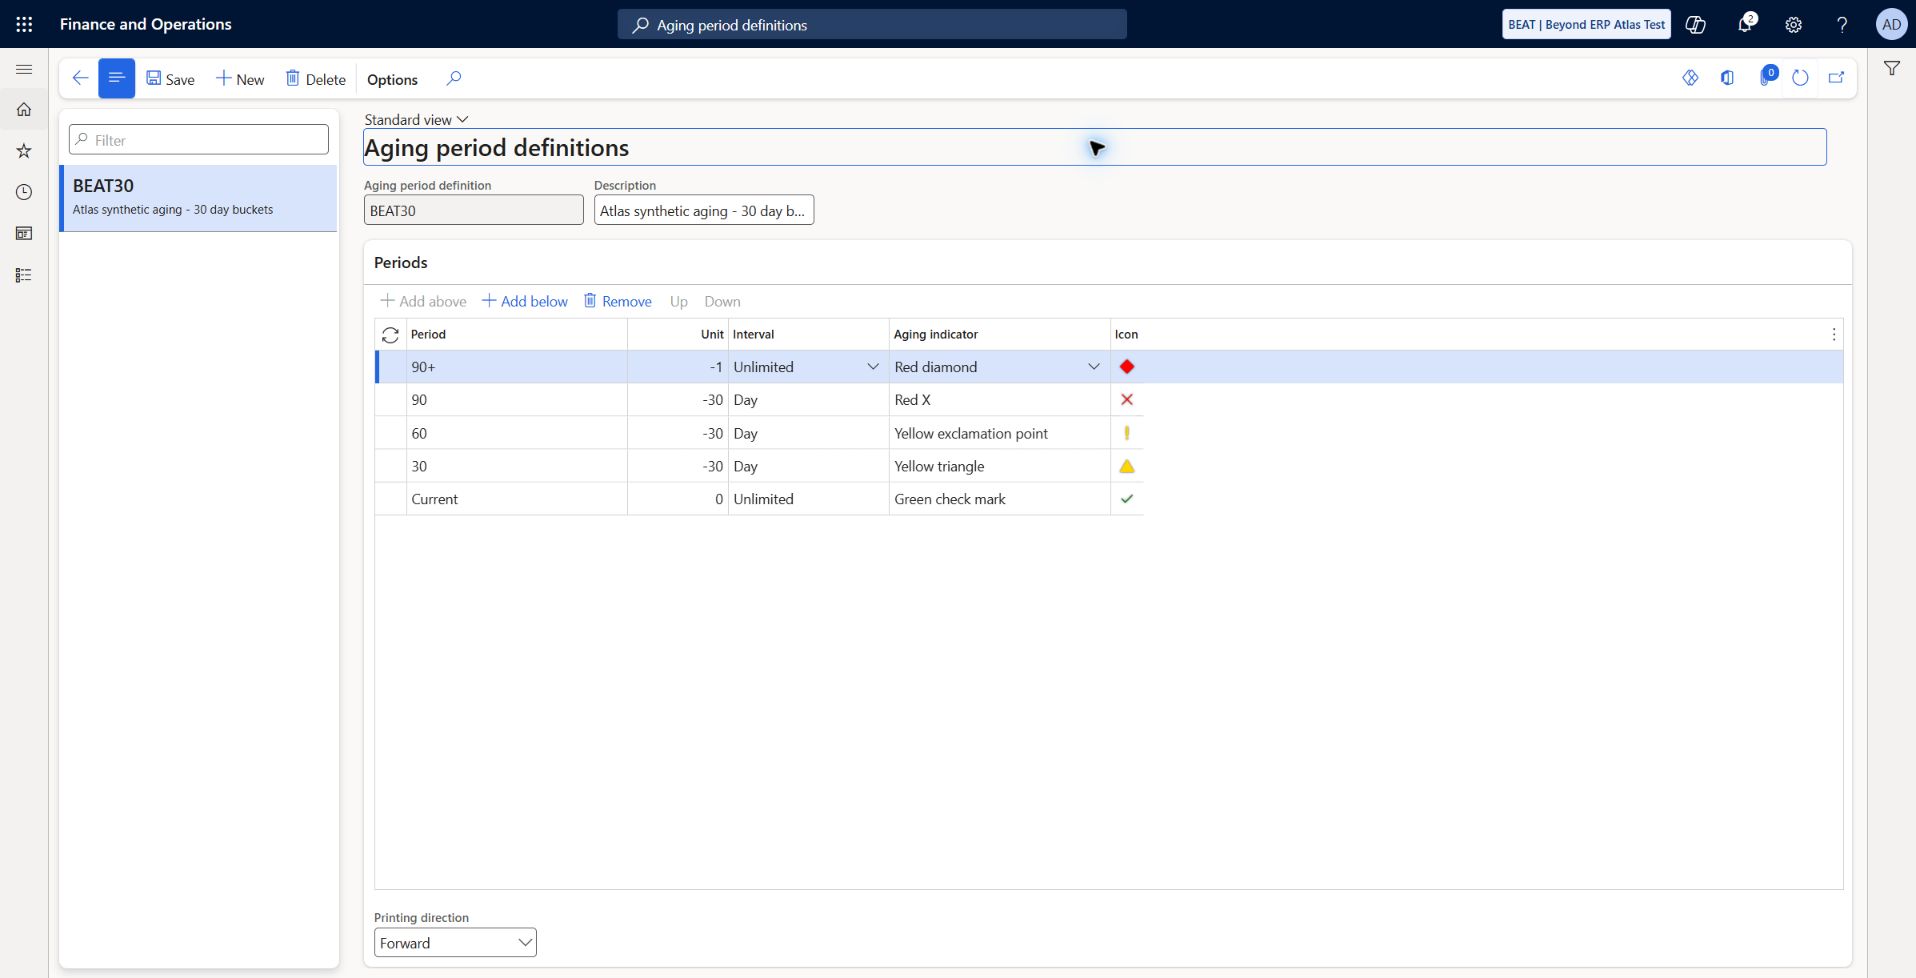This screenshot has width=1916, height=978.
Task: Click the AD user avatar
Action: click(1891, 24)
